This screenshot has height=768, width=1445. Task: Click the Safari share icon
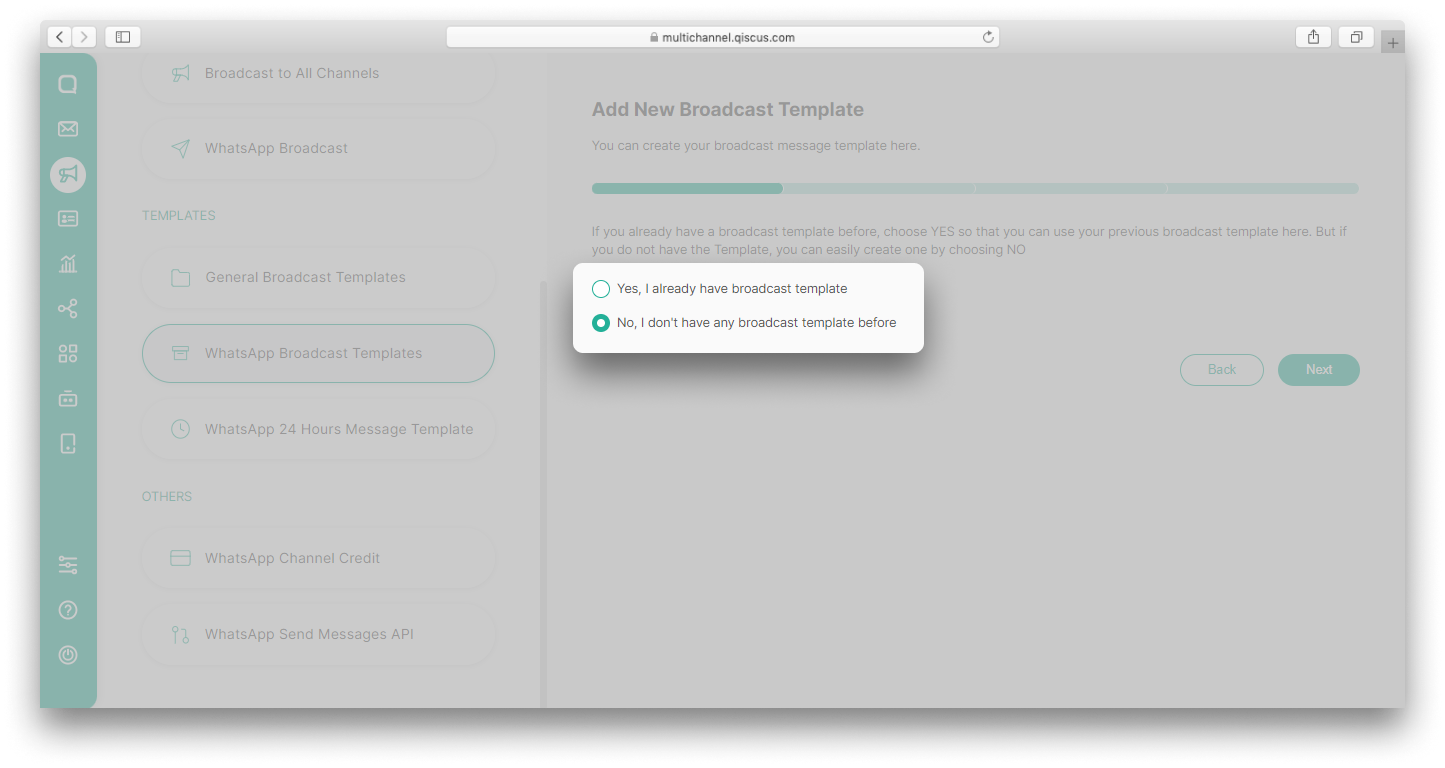pyautogui.click(x=1313, y=37)
